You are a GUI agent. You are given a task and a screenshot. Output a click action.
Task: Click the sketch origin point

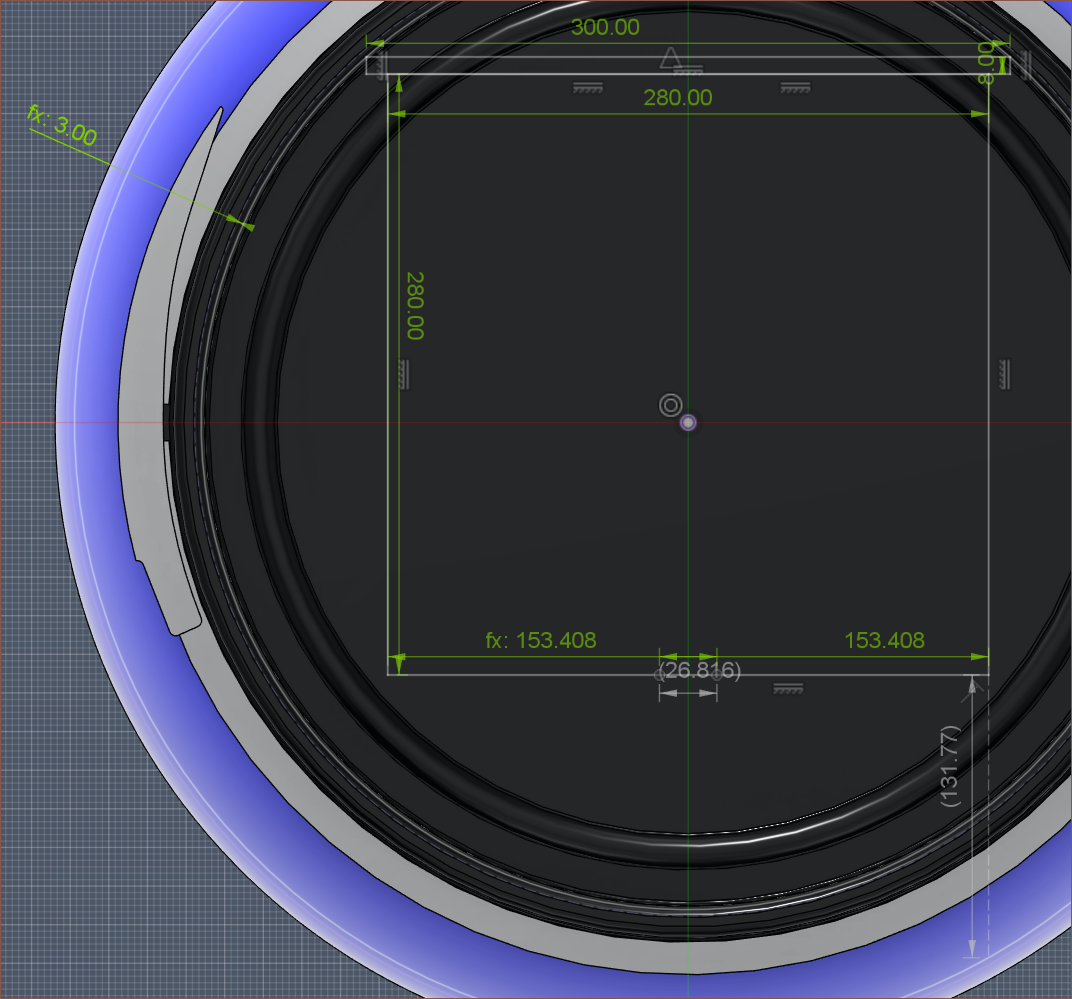688,423
